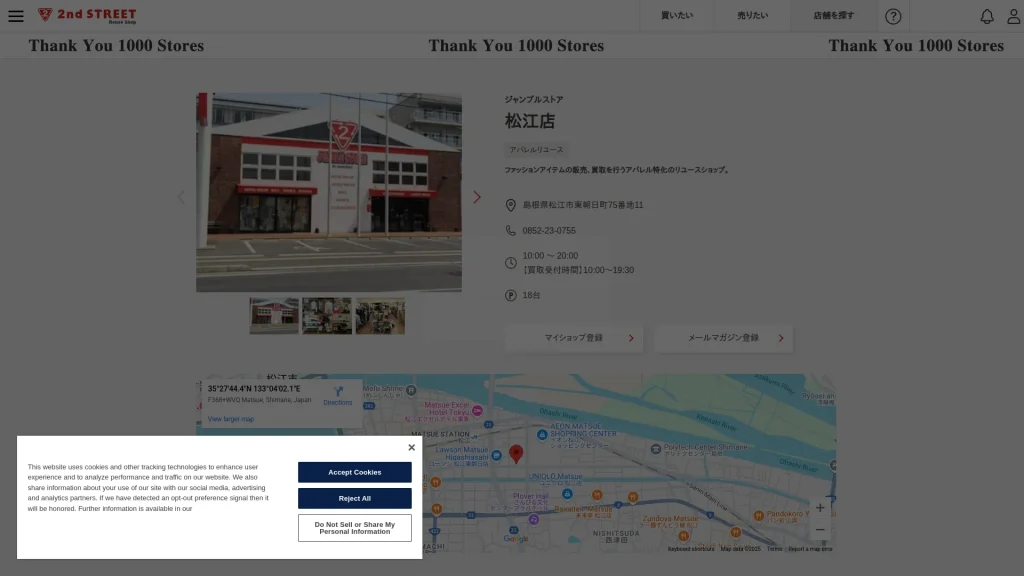Viewport: 1024px width, 576px height.
Task: Zoom out on the map
Action: (x=820, y=530)
